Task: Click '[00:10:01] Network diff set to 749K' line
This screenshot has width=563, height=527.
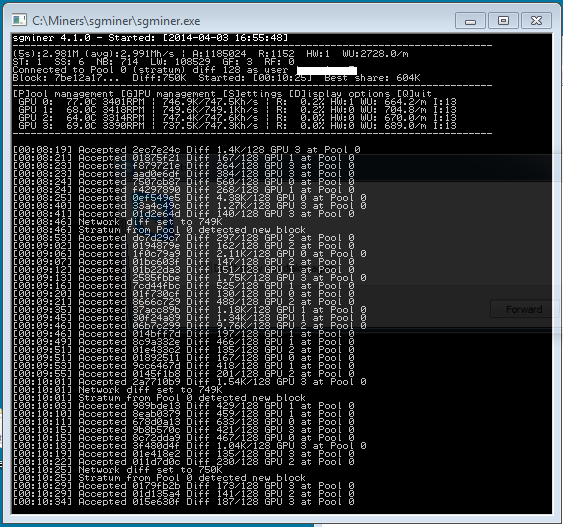Action: coord(117,390)
